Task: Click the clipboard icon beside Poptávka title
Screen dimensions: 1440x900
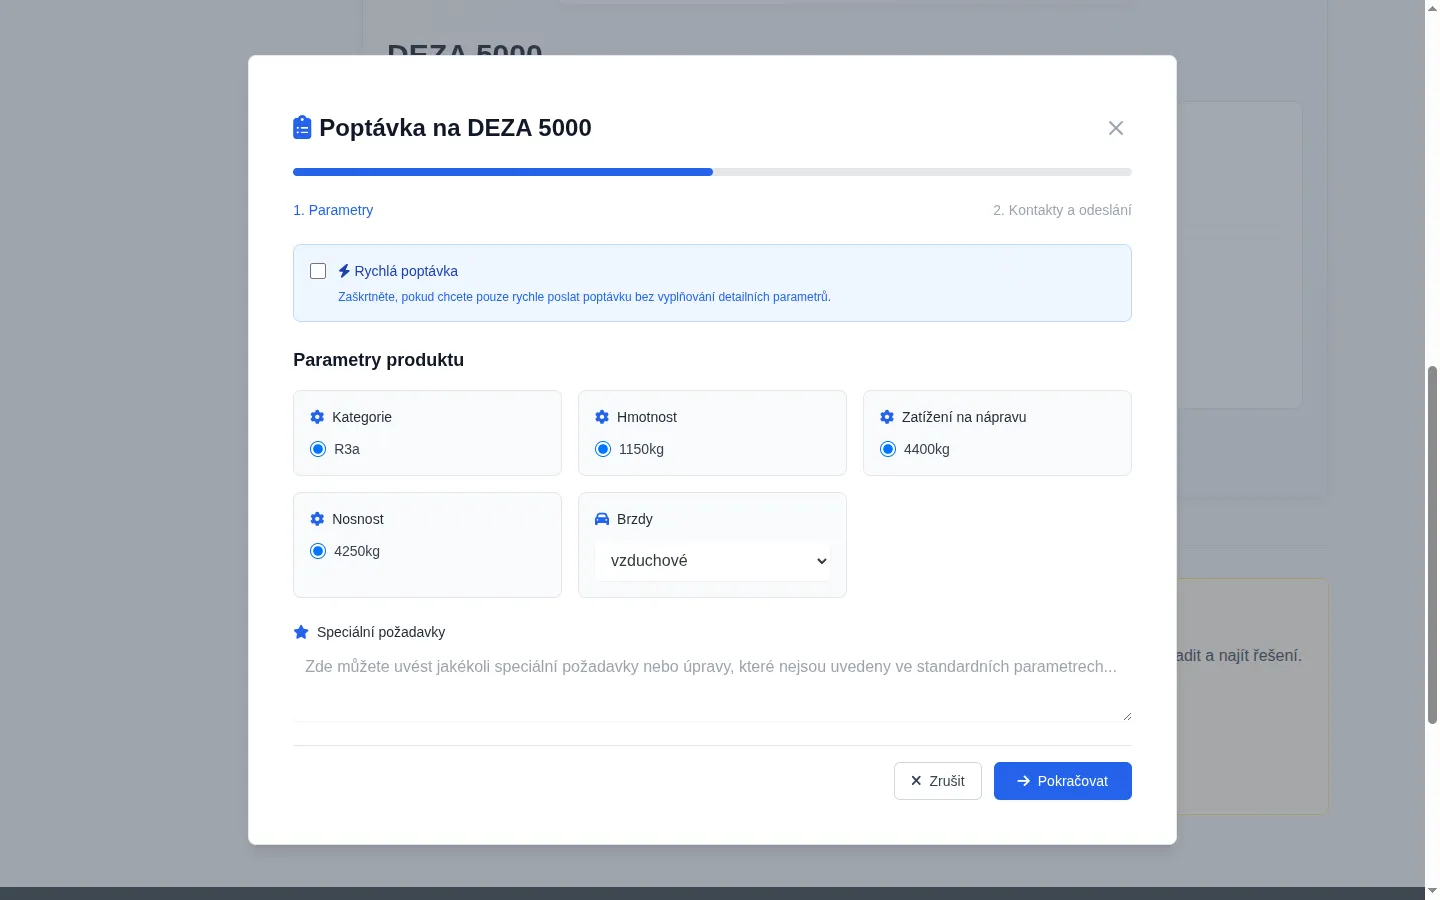Action: (302, 128)
